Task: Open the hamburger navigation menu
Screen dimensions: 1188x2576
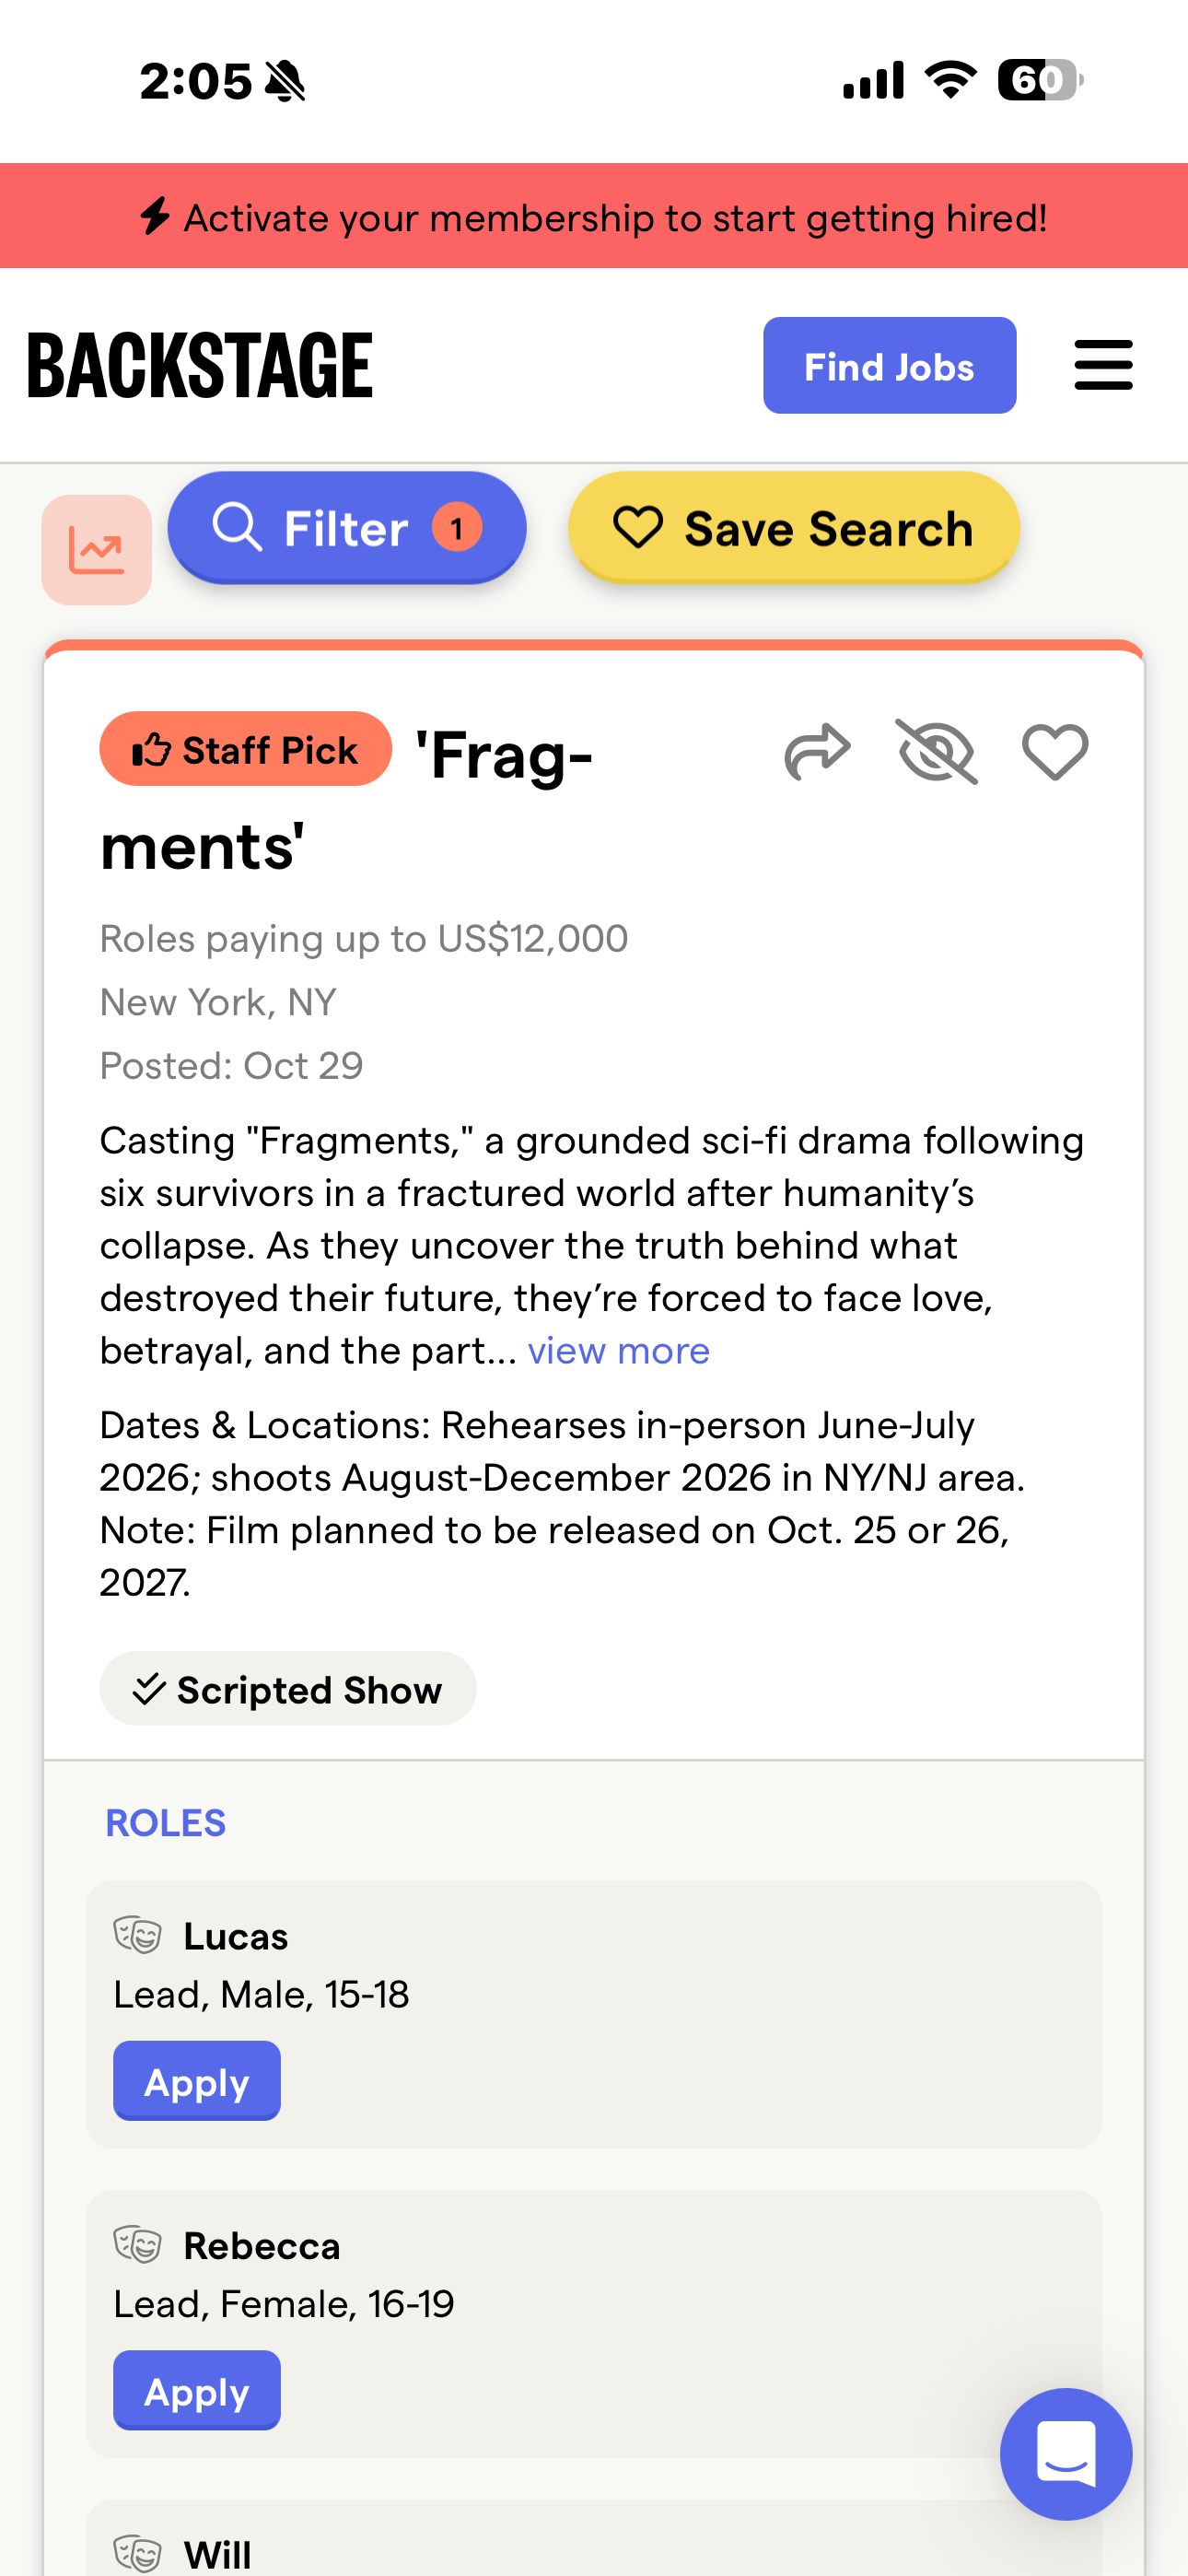Action: [1103, 365]
